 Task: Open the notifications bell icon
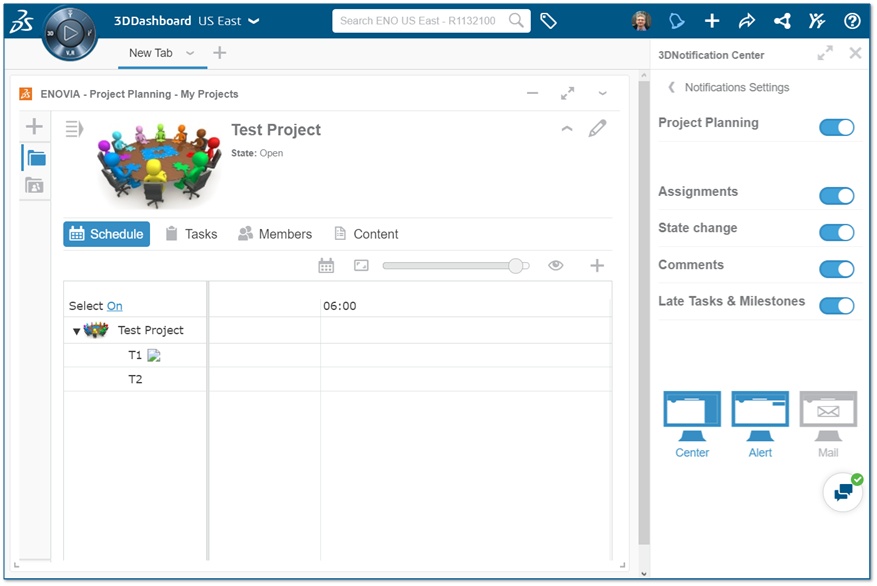point(676,21)
